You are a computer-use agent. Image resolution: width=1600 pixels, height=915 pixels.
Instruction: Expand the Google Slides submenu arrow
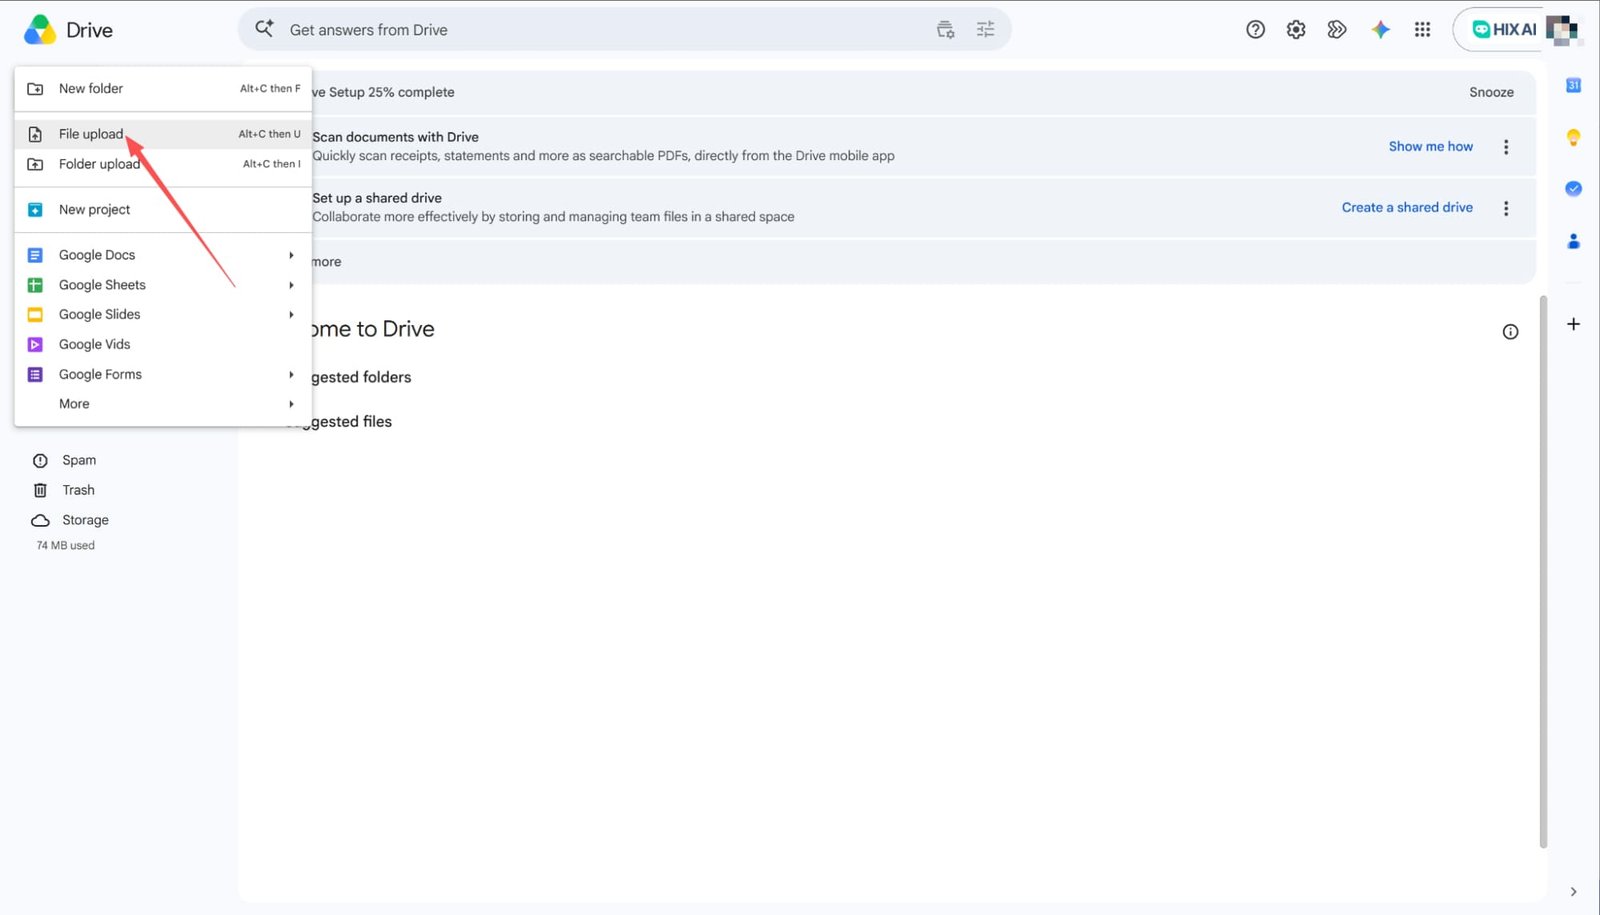click(291, 314)
